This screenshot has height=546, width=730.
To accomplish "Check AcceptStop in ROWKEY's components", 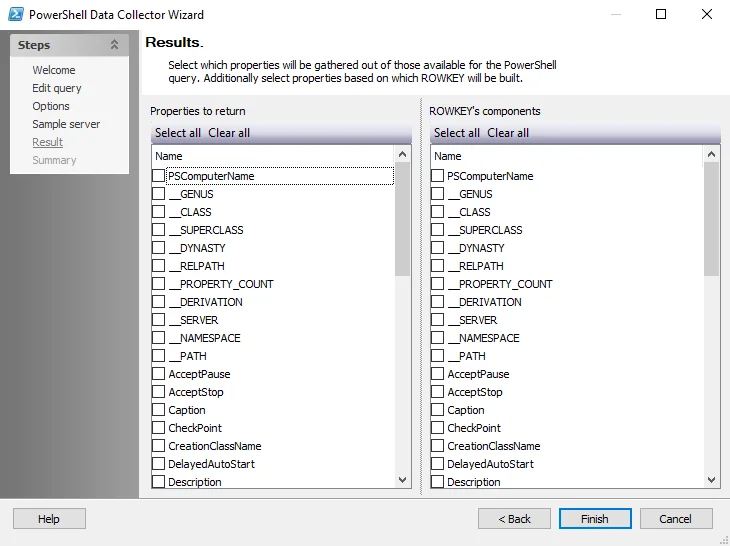I will pyautogui.click(x=438, y=392).
